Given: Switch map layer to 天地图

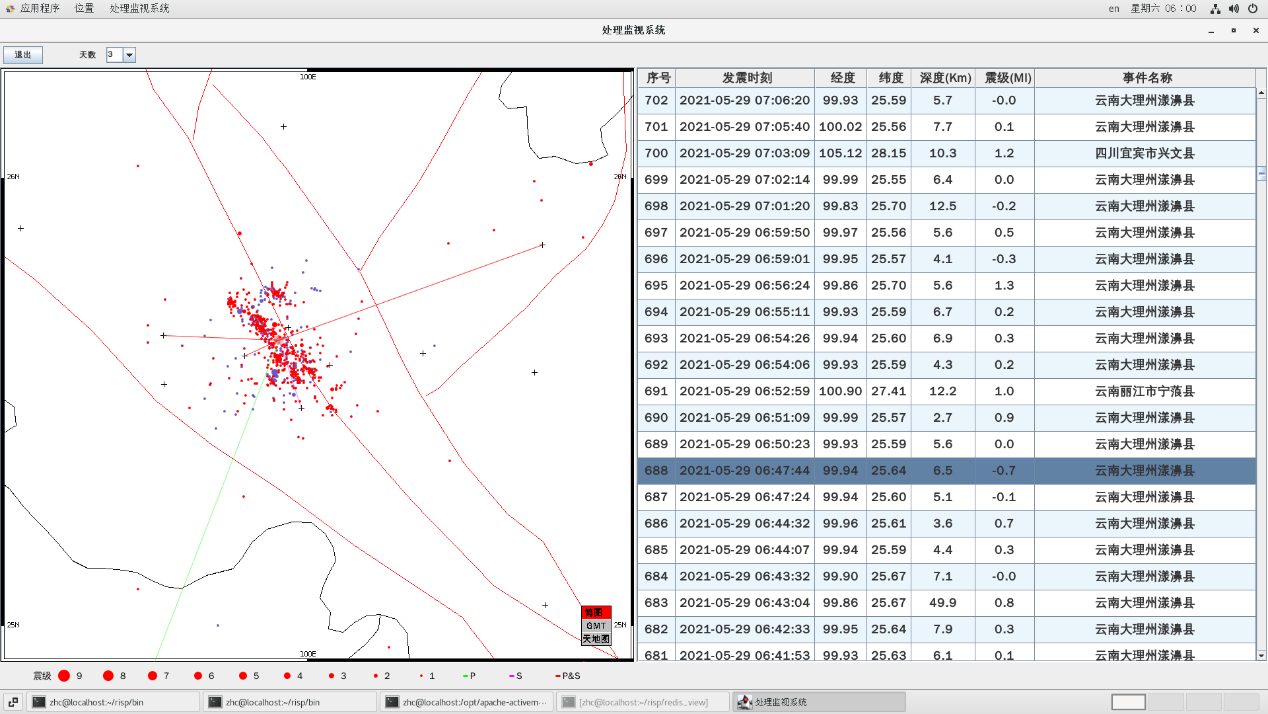Looking at the screenshot, I should pos(596,638).
